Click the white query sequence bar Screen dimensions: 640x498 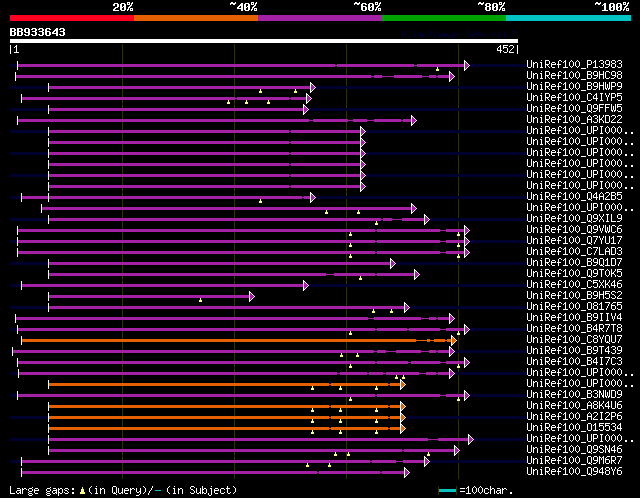[x=264, y=41]
